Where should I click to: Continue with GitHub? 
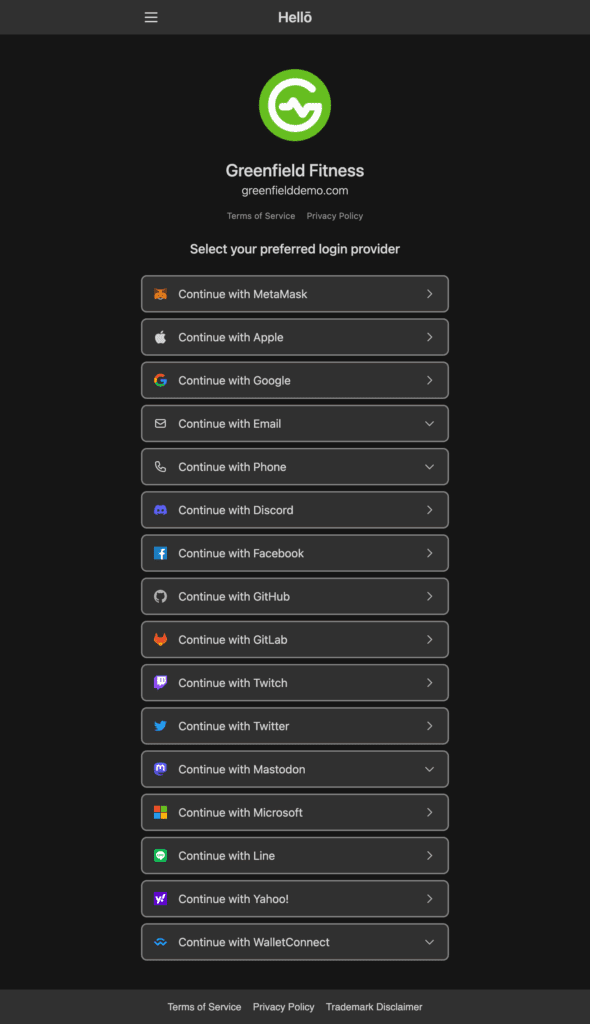(x=295, y=596)
